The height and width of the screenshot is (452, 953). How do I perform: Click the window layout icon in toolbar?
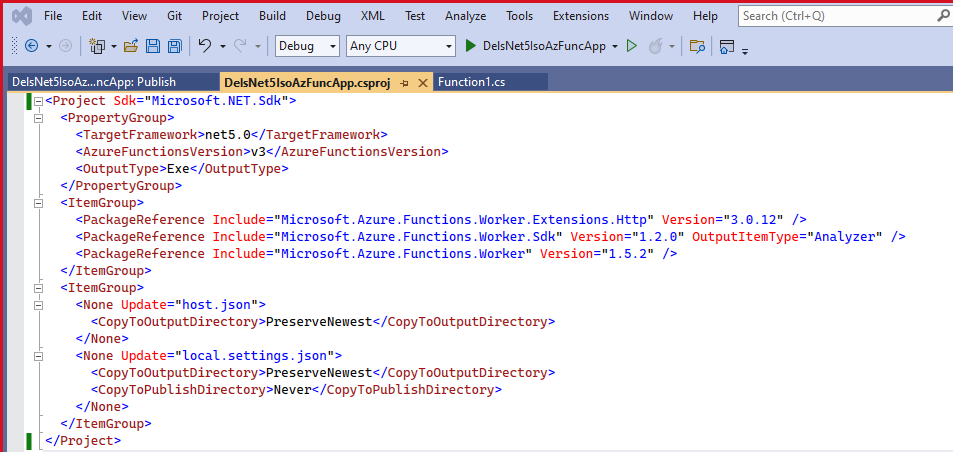(x=726, y=46)
